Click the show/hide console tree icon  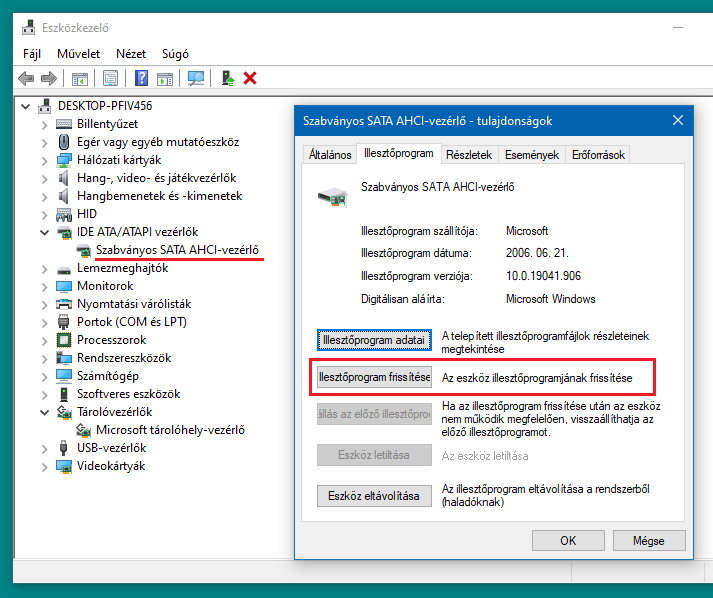coord(80,79)
